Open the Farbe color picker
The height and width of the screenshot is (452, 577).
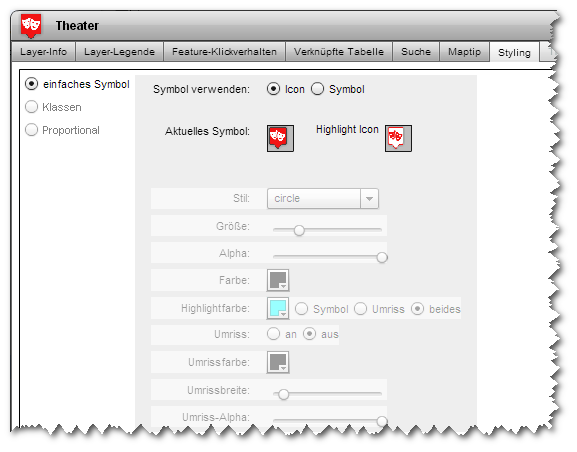click(x=278, y=280)
